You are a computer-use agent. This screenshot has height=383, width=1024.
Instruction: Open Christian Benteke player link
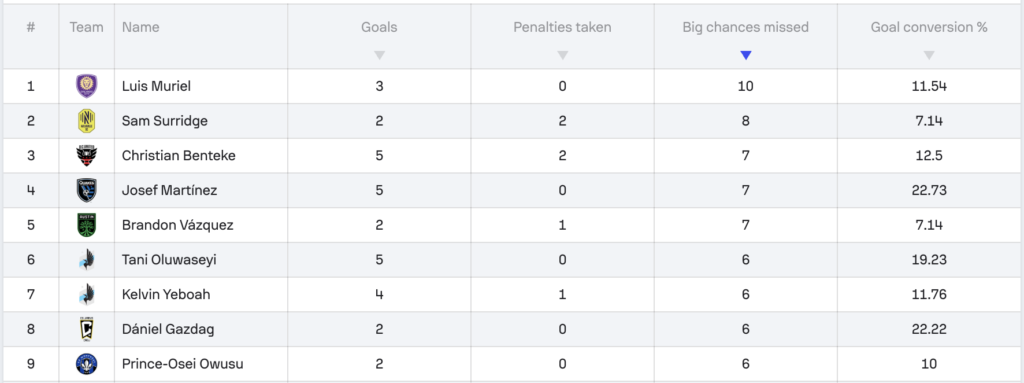tap(179, 156)
